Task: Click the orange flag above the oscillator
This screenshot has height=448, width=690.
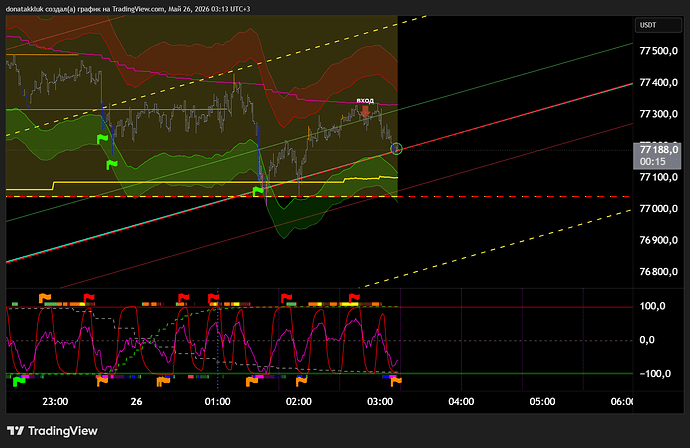Action: [x=44, y=298]
